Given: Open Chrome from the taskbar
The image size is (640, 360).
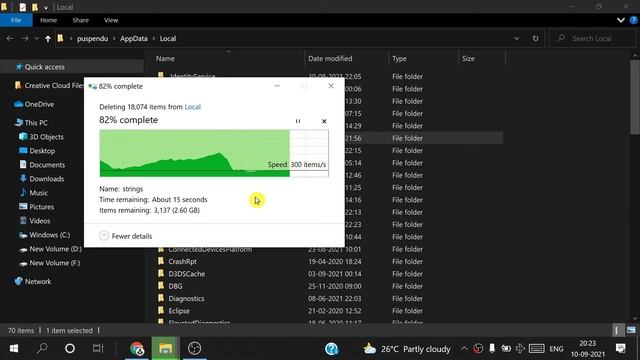Looking at the screenshot, I should pyautogui.click(x=137, y=348).
